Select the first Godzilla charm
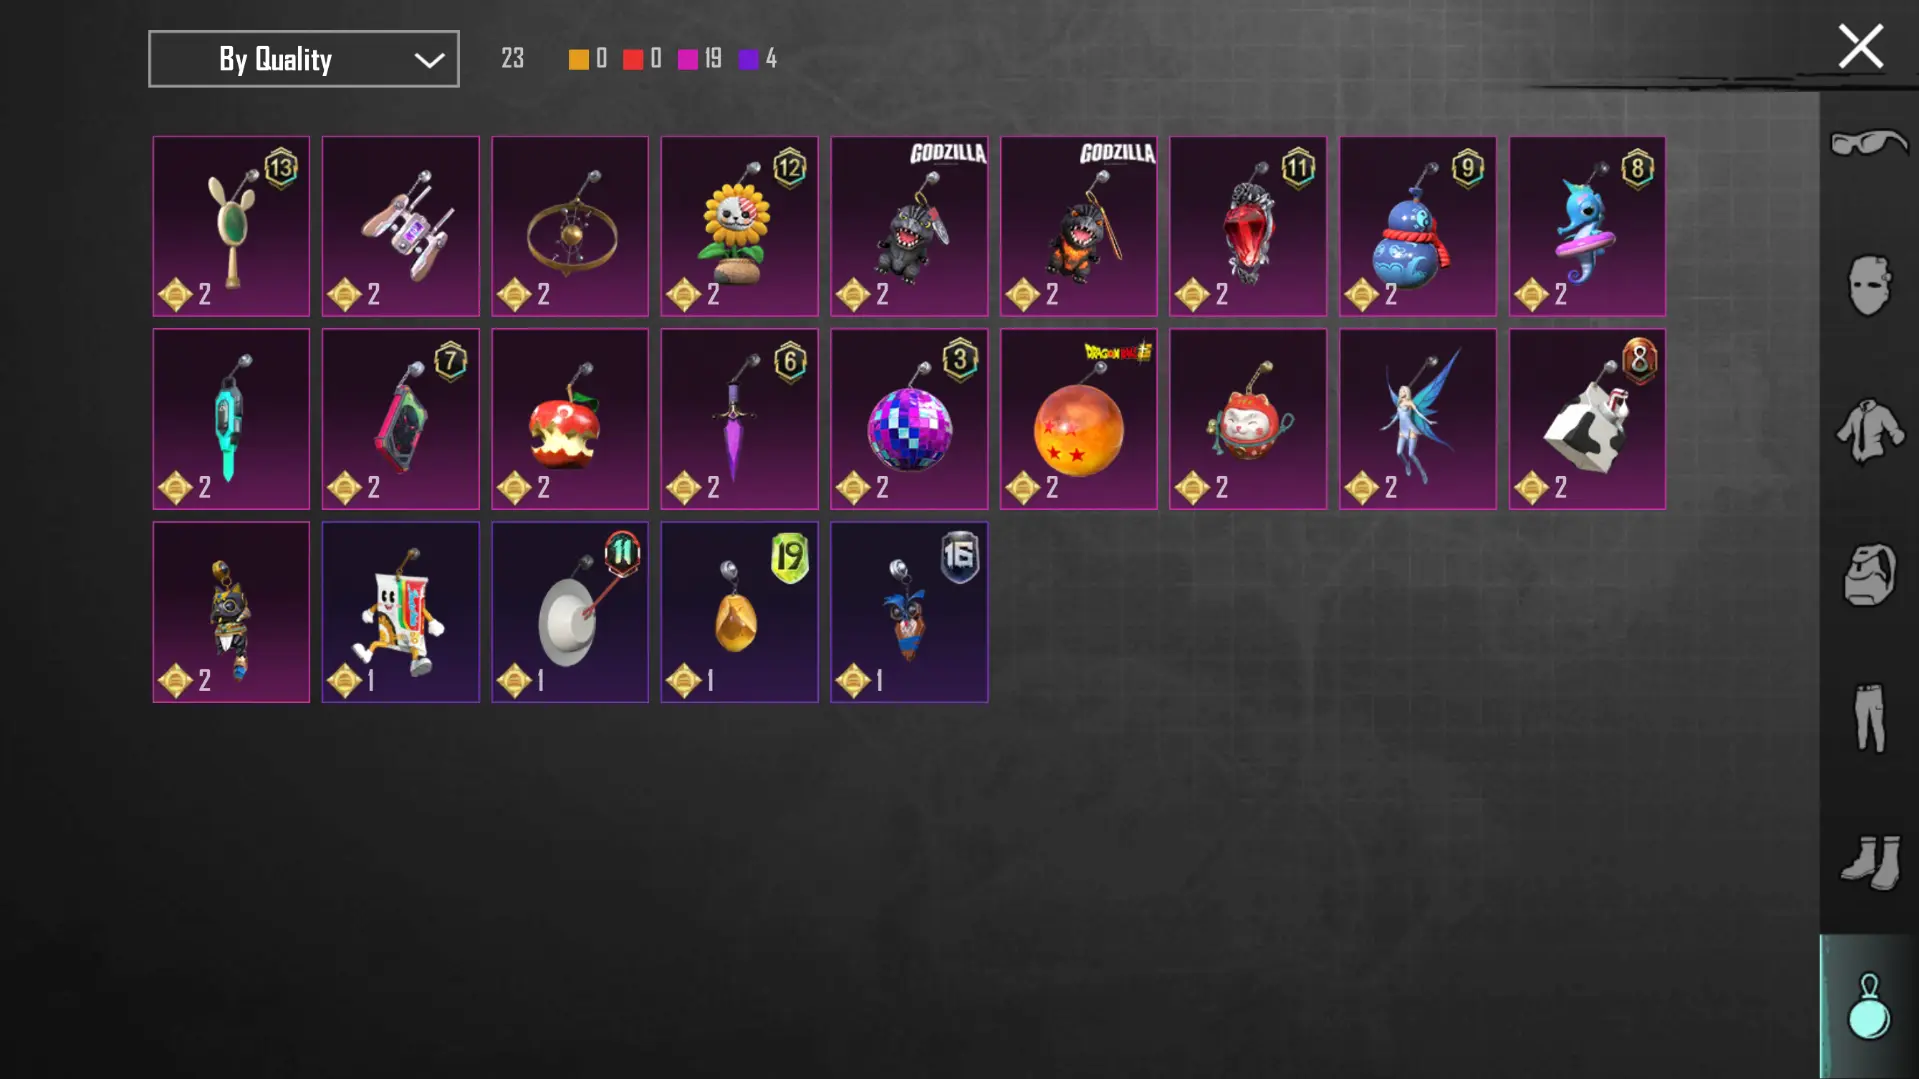1919x1079 pixels. [909, 226]
